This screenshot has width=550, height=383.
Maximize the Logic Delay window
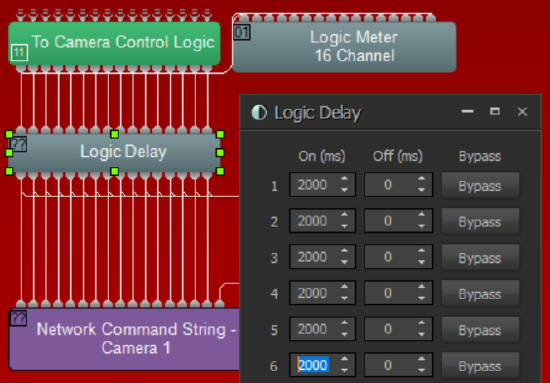(495, 112)
